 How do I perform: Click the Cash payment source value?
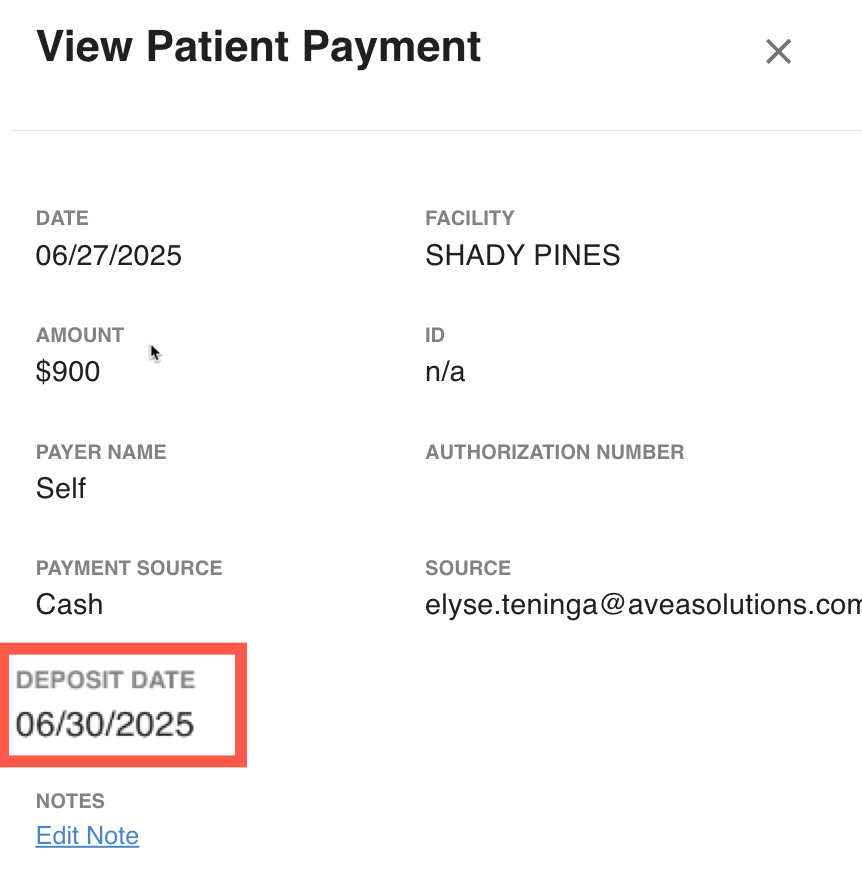coord(70,605)
